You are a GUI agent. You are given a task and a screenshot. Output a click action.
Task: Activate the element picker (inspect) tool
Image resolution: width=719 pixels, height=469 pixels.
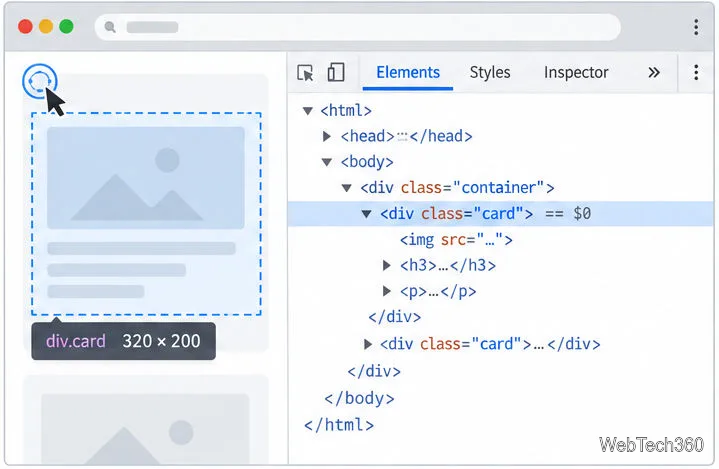click(x=305, y=72)
